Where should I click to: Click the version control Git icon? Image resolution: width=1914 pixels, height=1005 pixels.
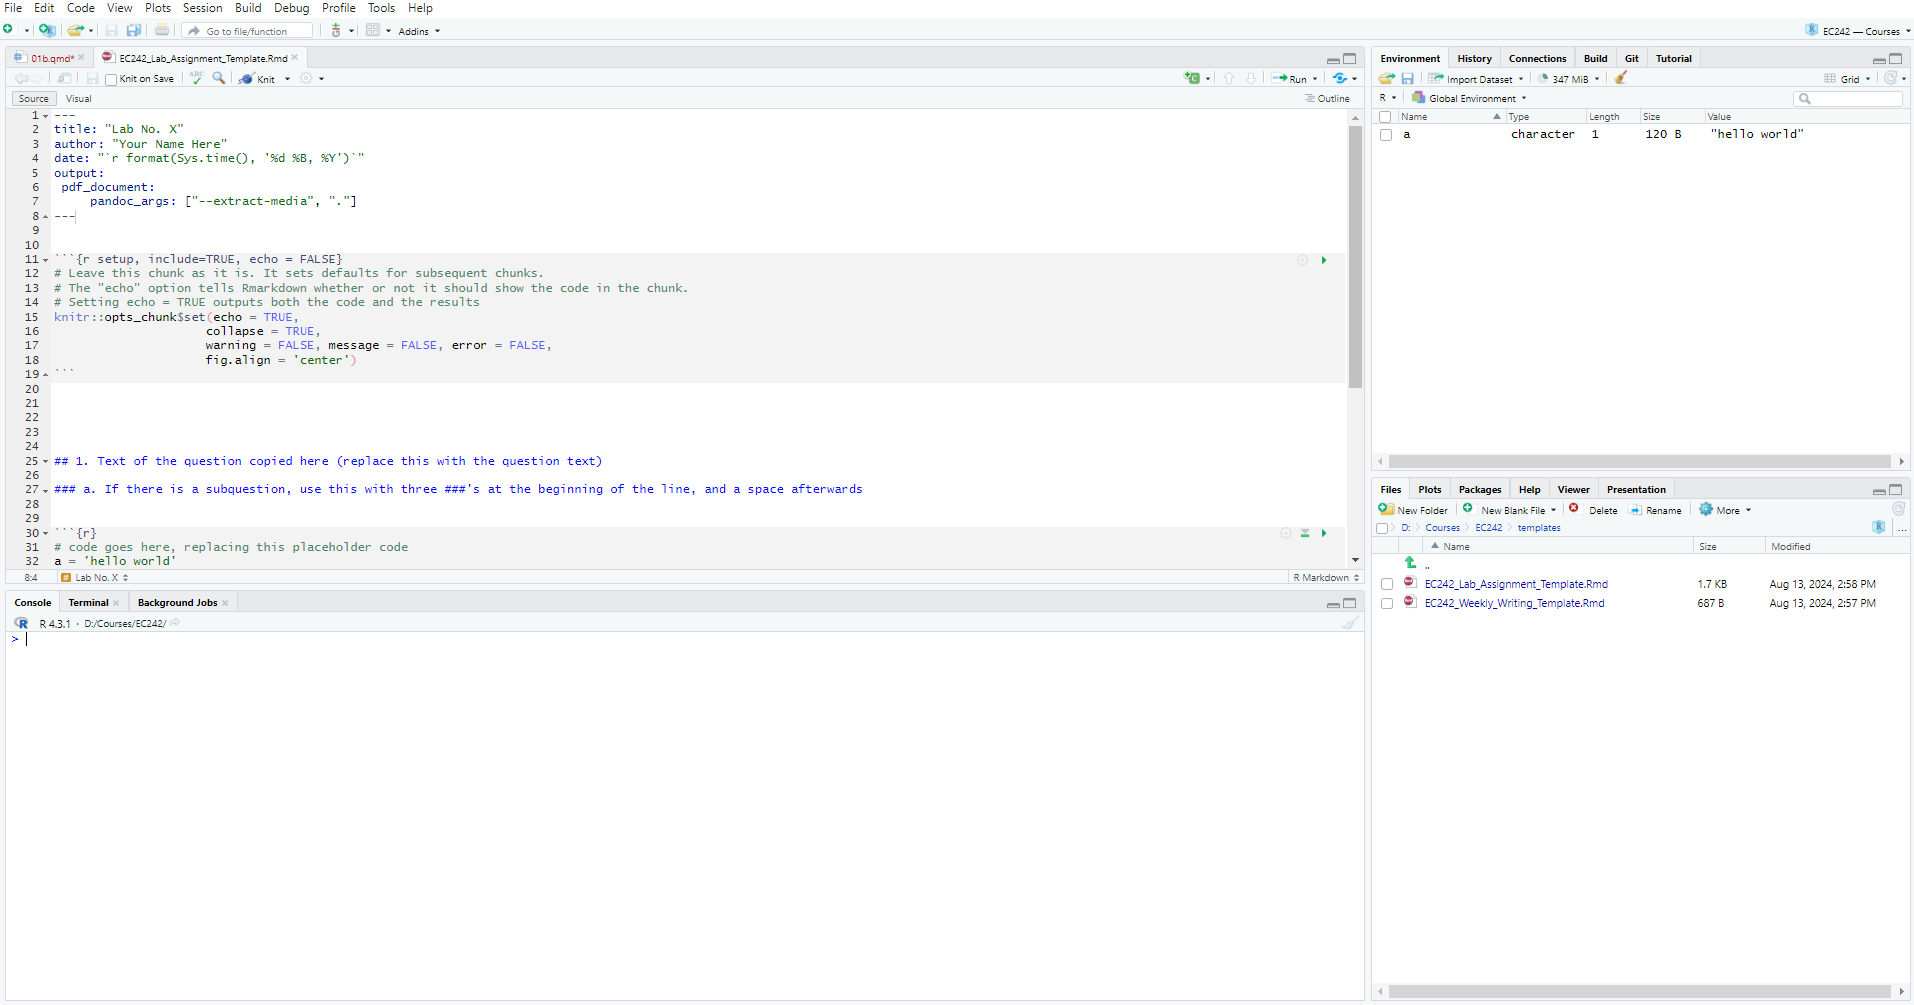336,30
